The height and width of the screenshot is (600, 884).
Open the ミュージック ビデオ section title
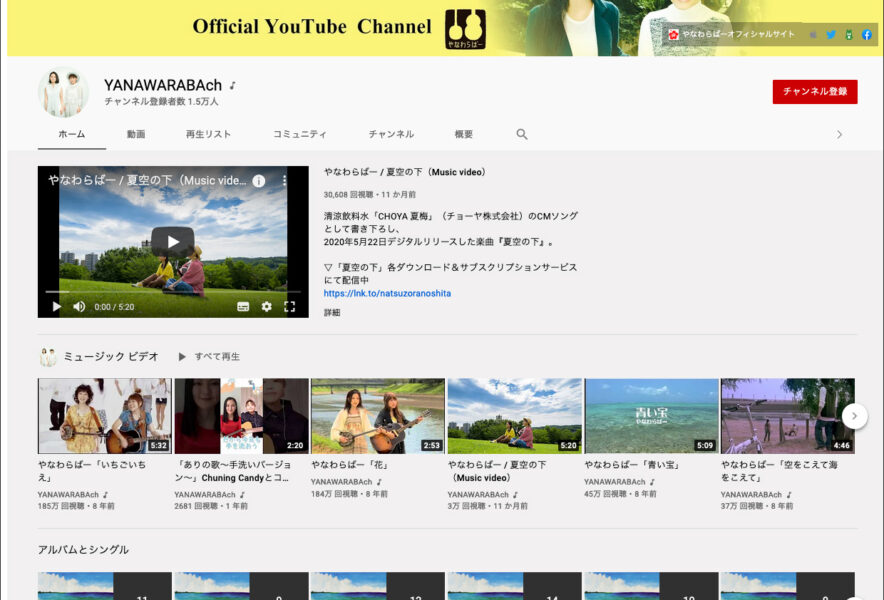click(111, 356)
